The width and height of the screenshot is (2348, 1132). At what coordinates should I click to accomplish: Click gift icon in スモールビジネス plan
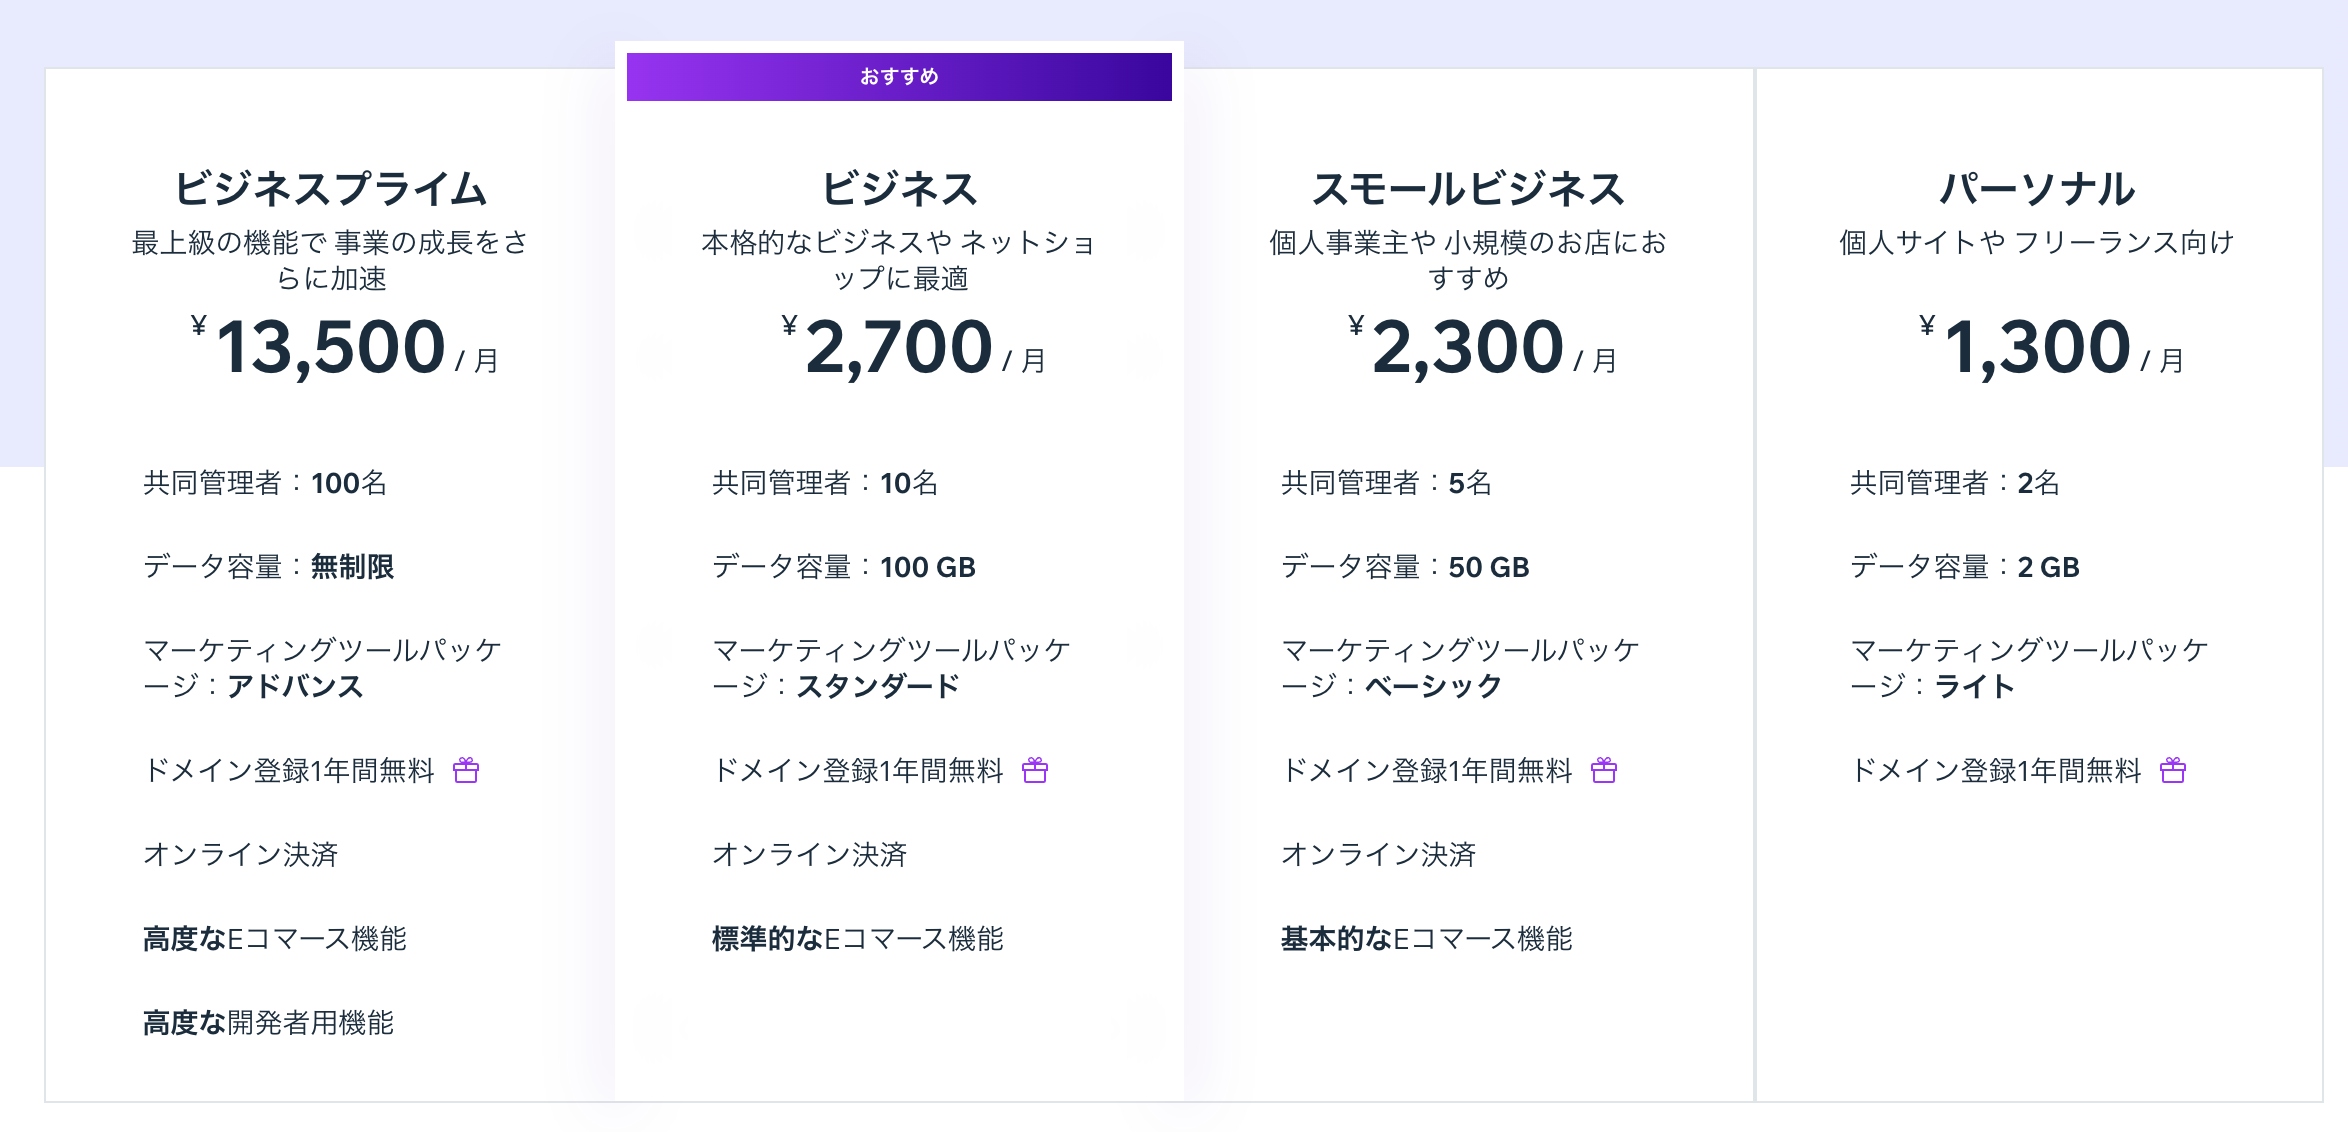(x=1604, y=770)
